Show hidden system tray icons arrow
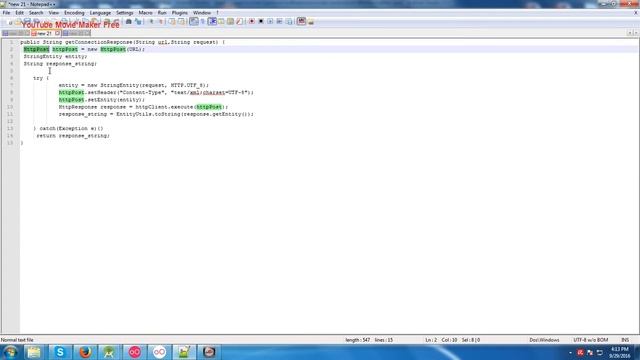640x360 pixels. point(570,352)
